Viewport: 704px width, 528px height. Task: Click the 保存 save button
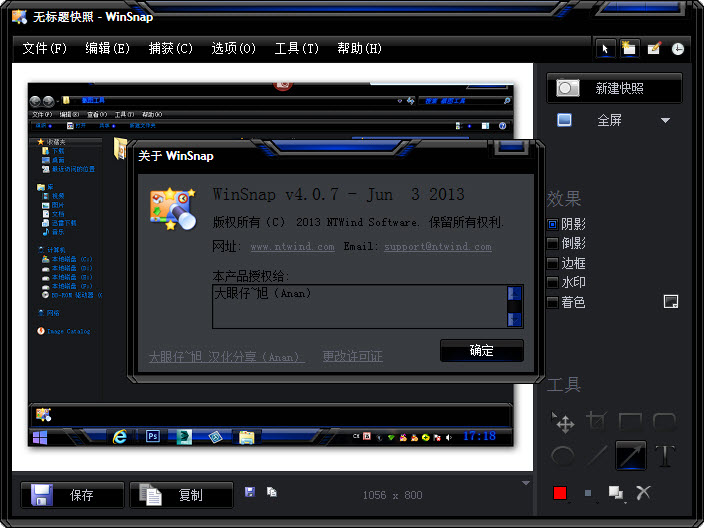coord(72,495)
